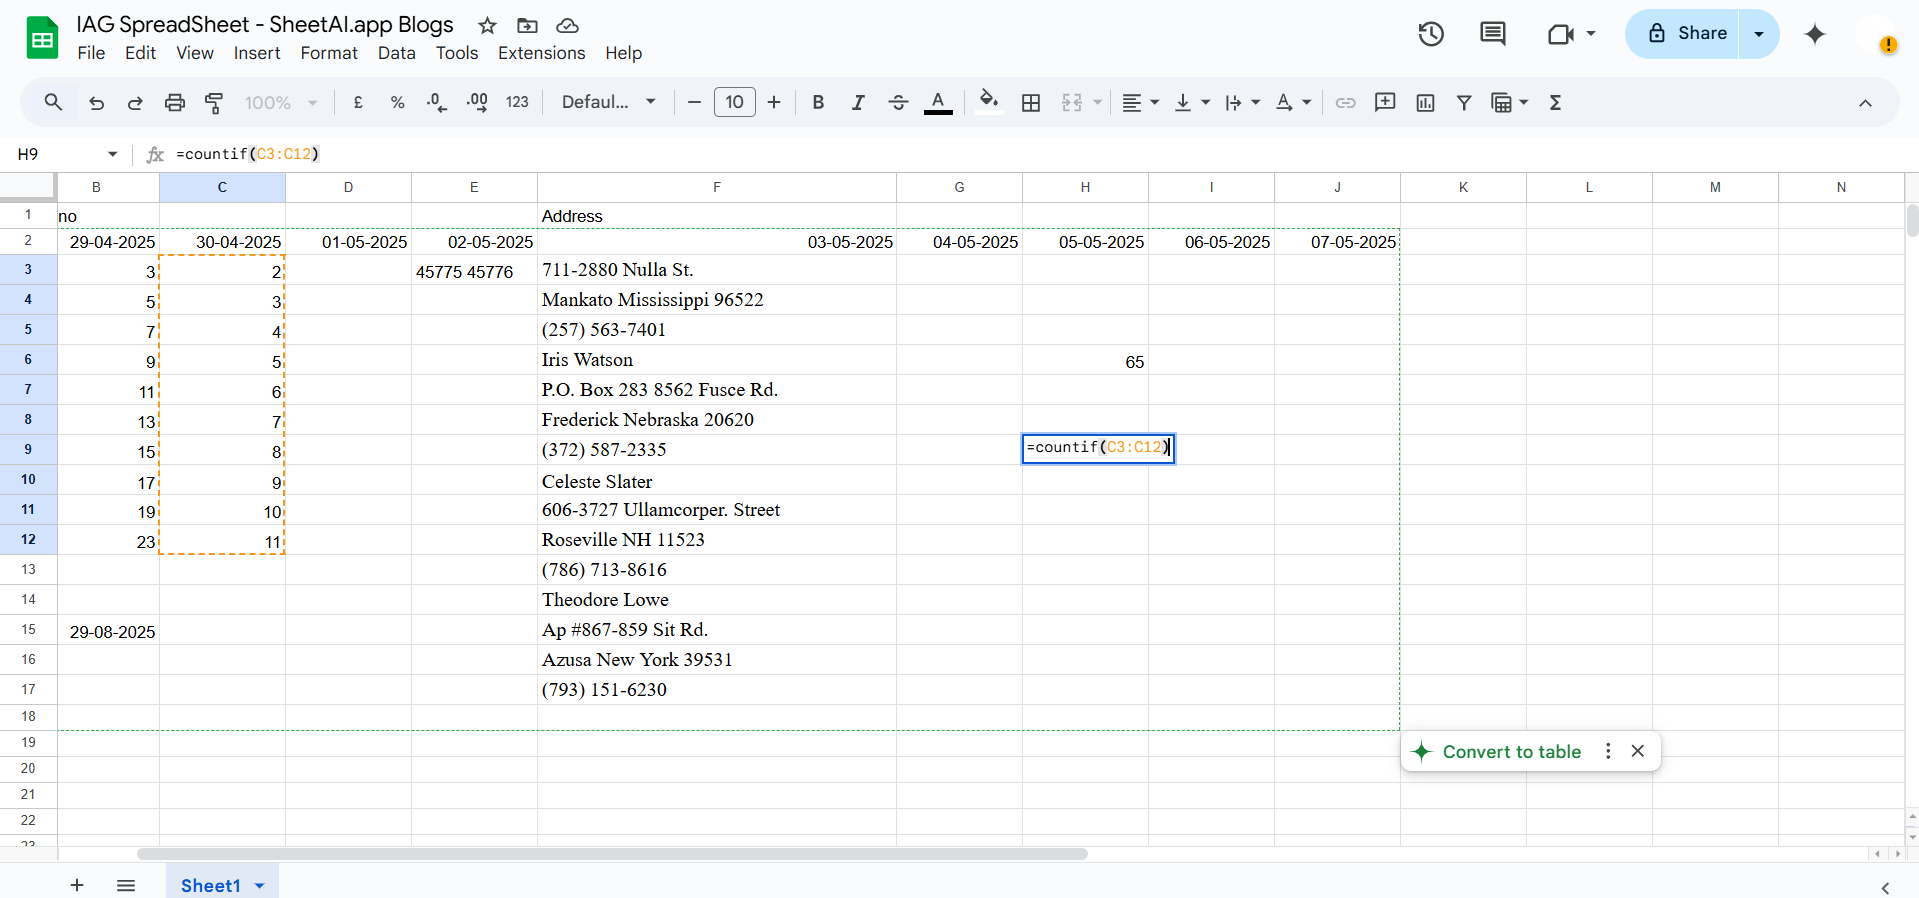This screenshot has height=898, width=1919.
Task: Toggle bold formatting
Action: coord(818,102)
